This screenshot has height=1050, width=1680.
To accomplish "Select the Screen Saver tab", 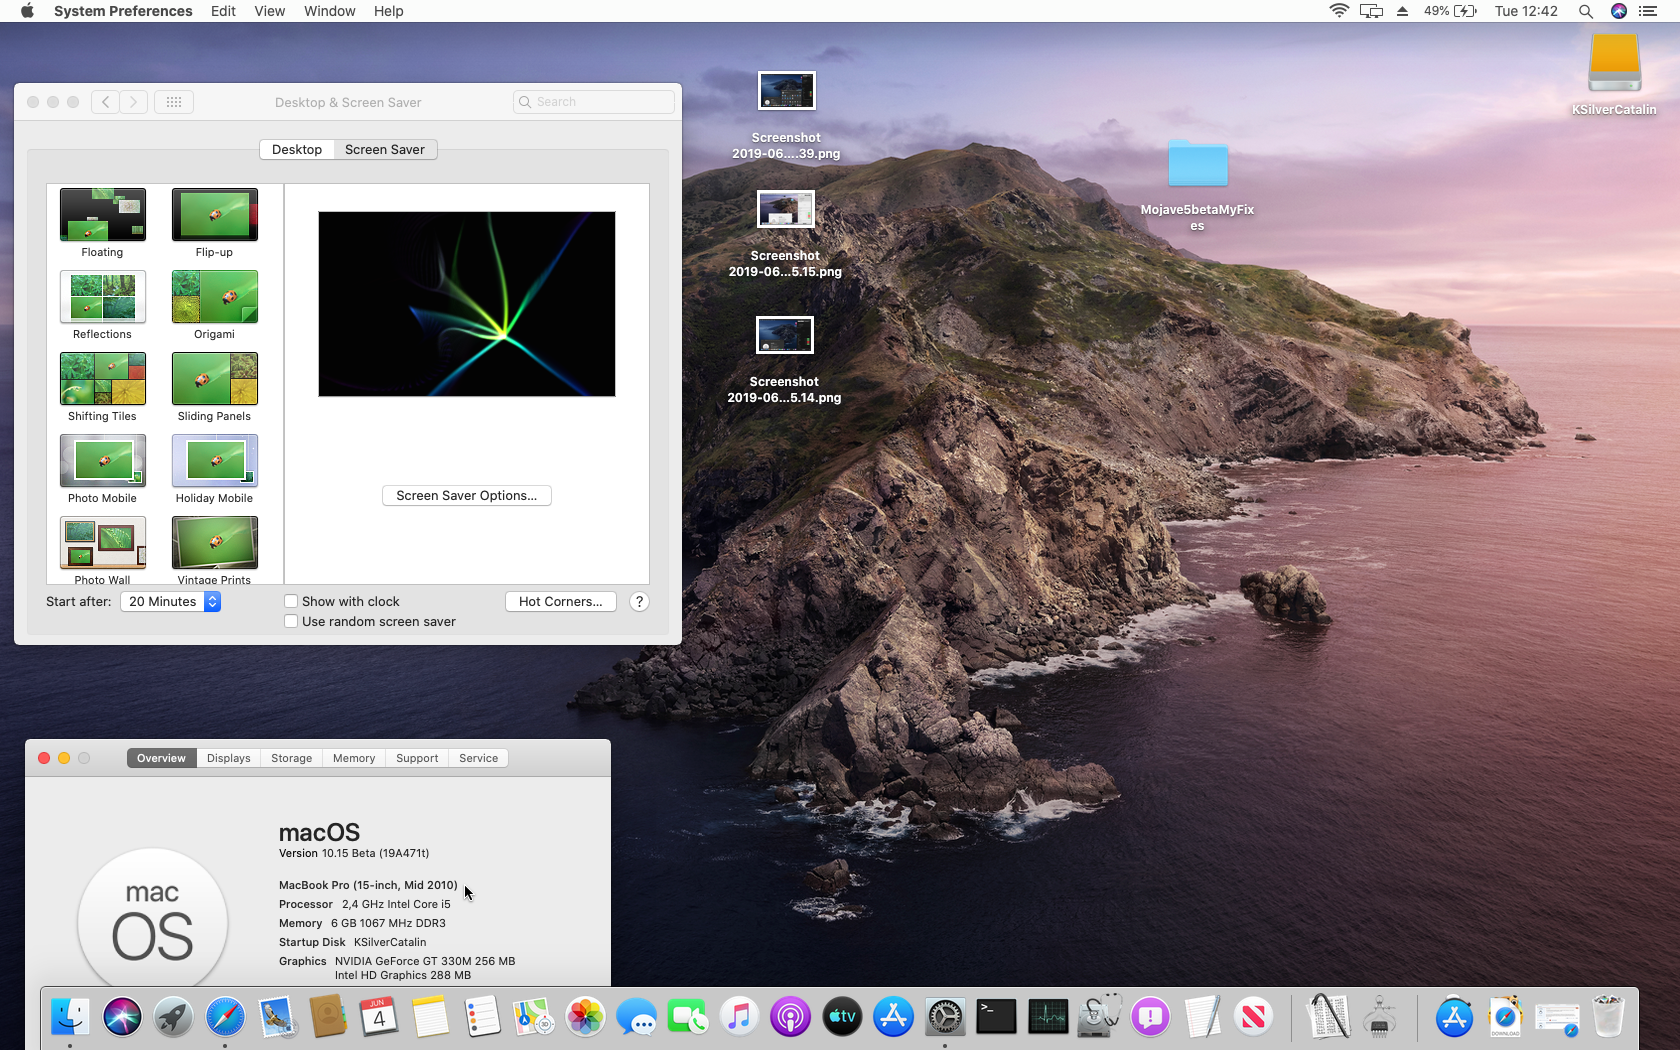I will pos(385,149).
